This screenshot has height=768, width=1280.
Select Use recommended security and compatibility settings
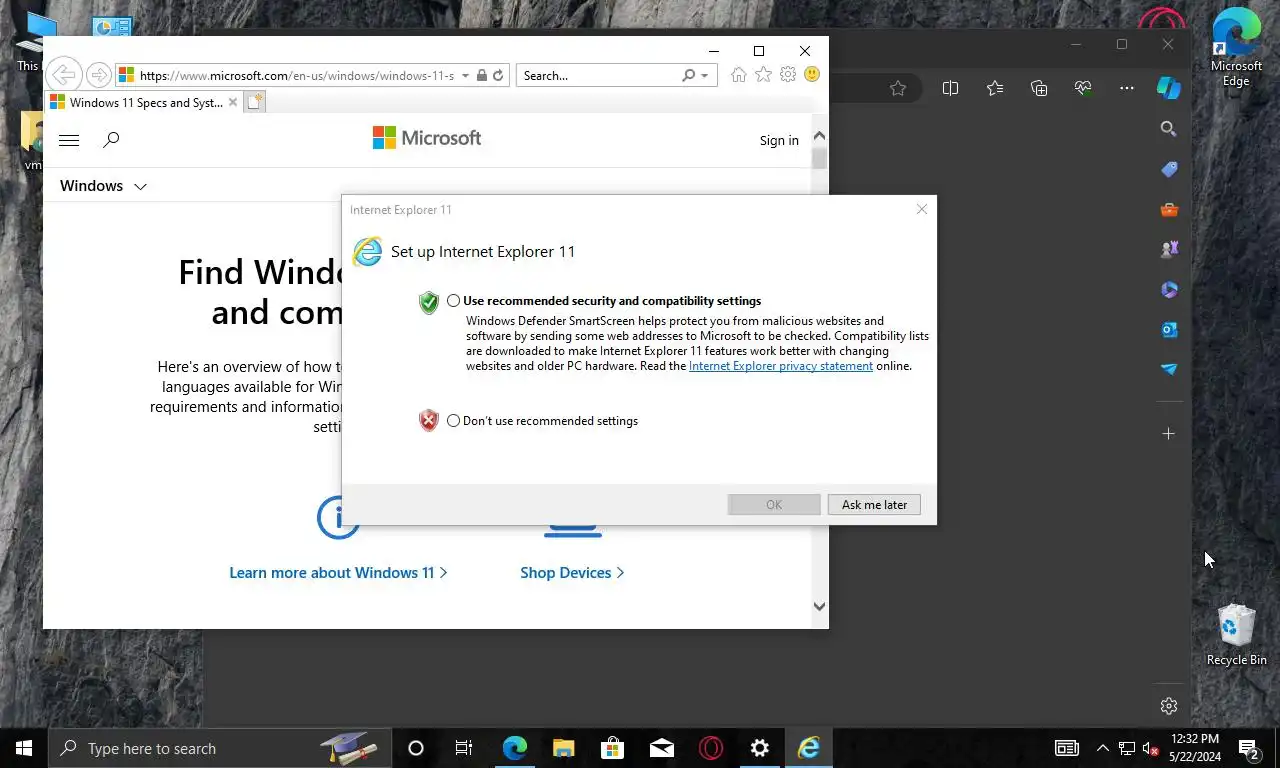pos(454,301)
